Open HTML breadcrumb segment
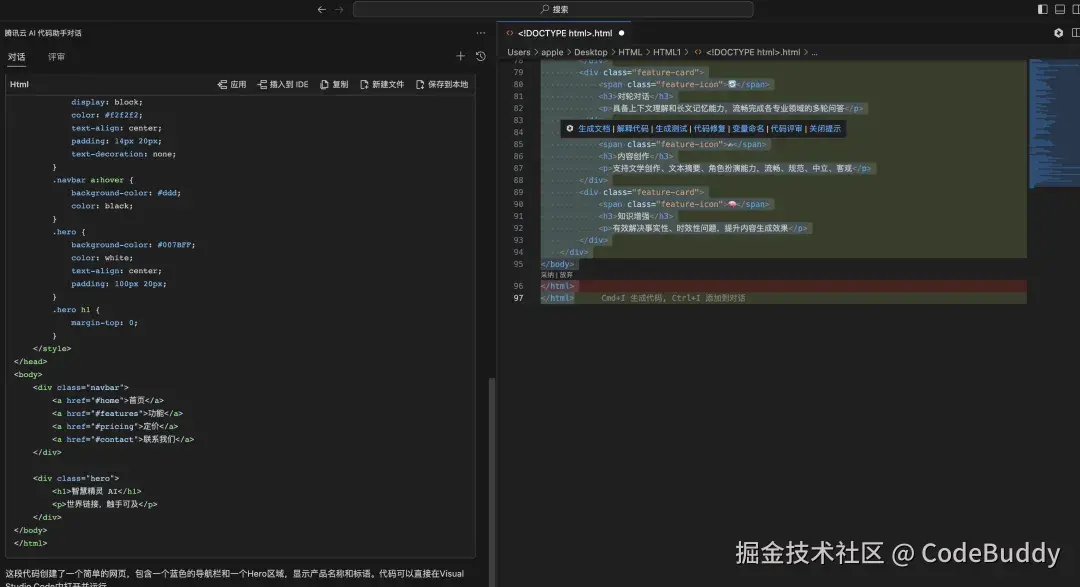The height and width of the screenshot is (587, 1080). pos(630,52)
